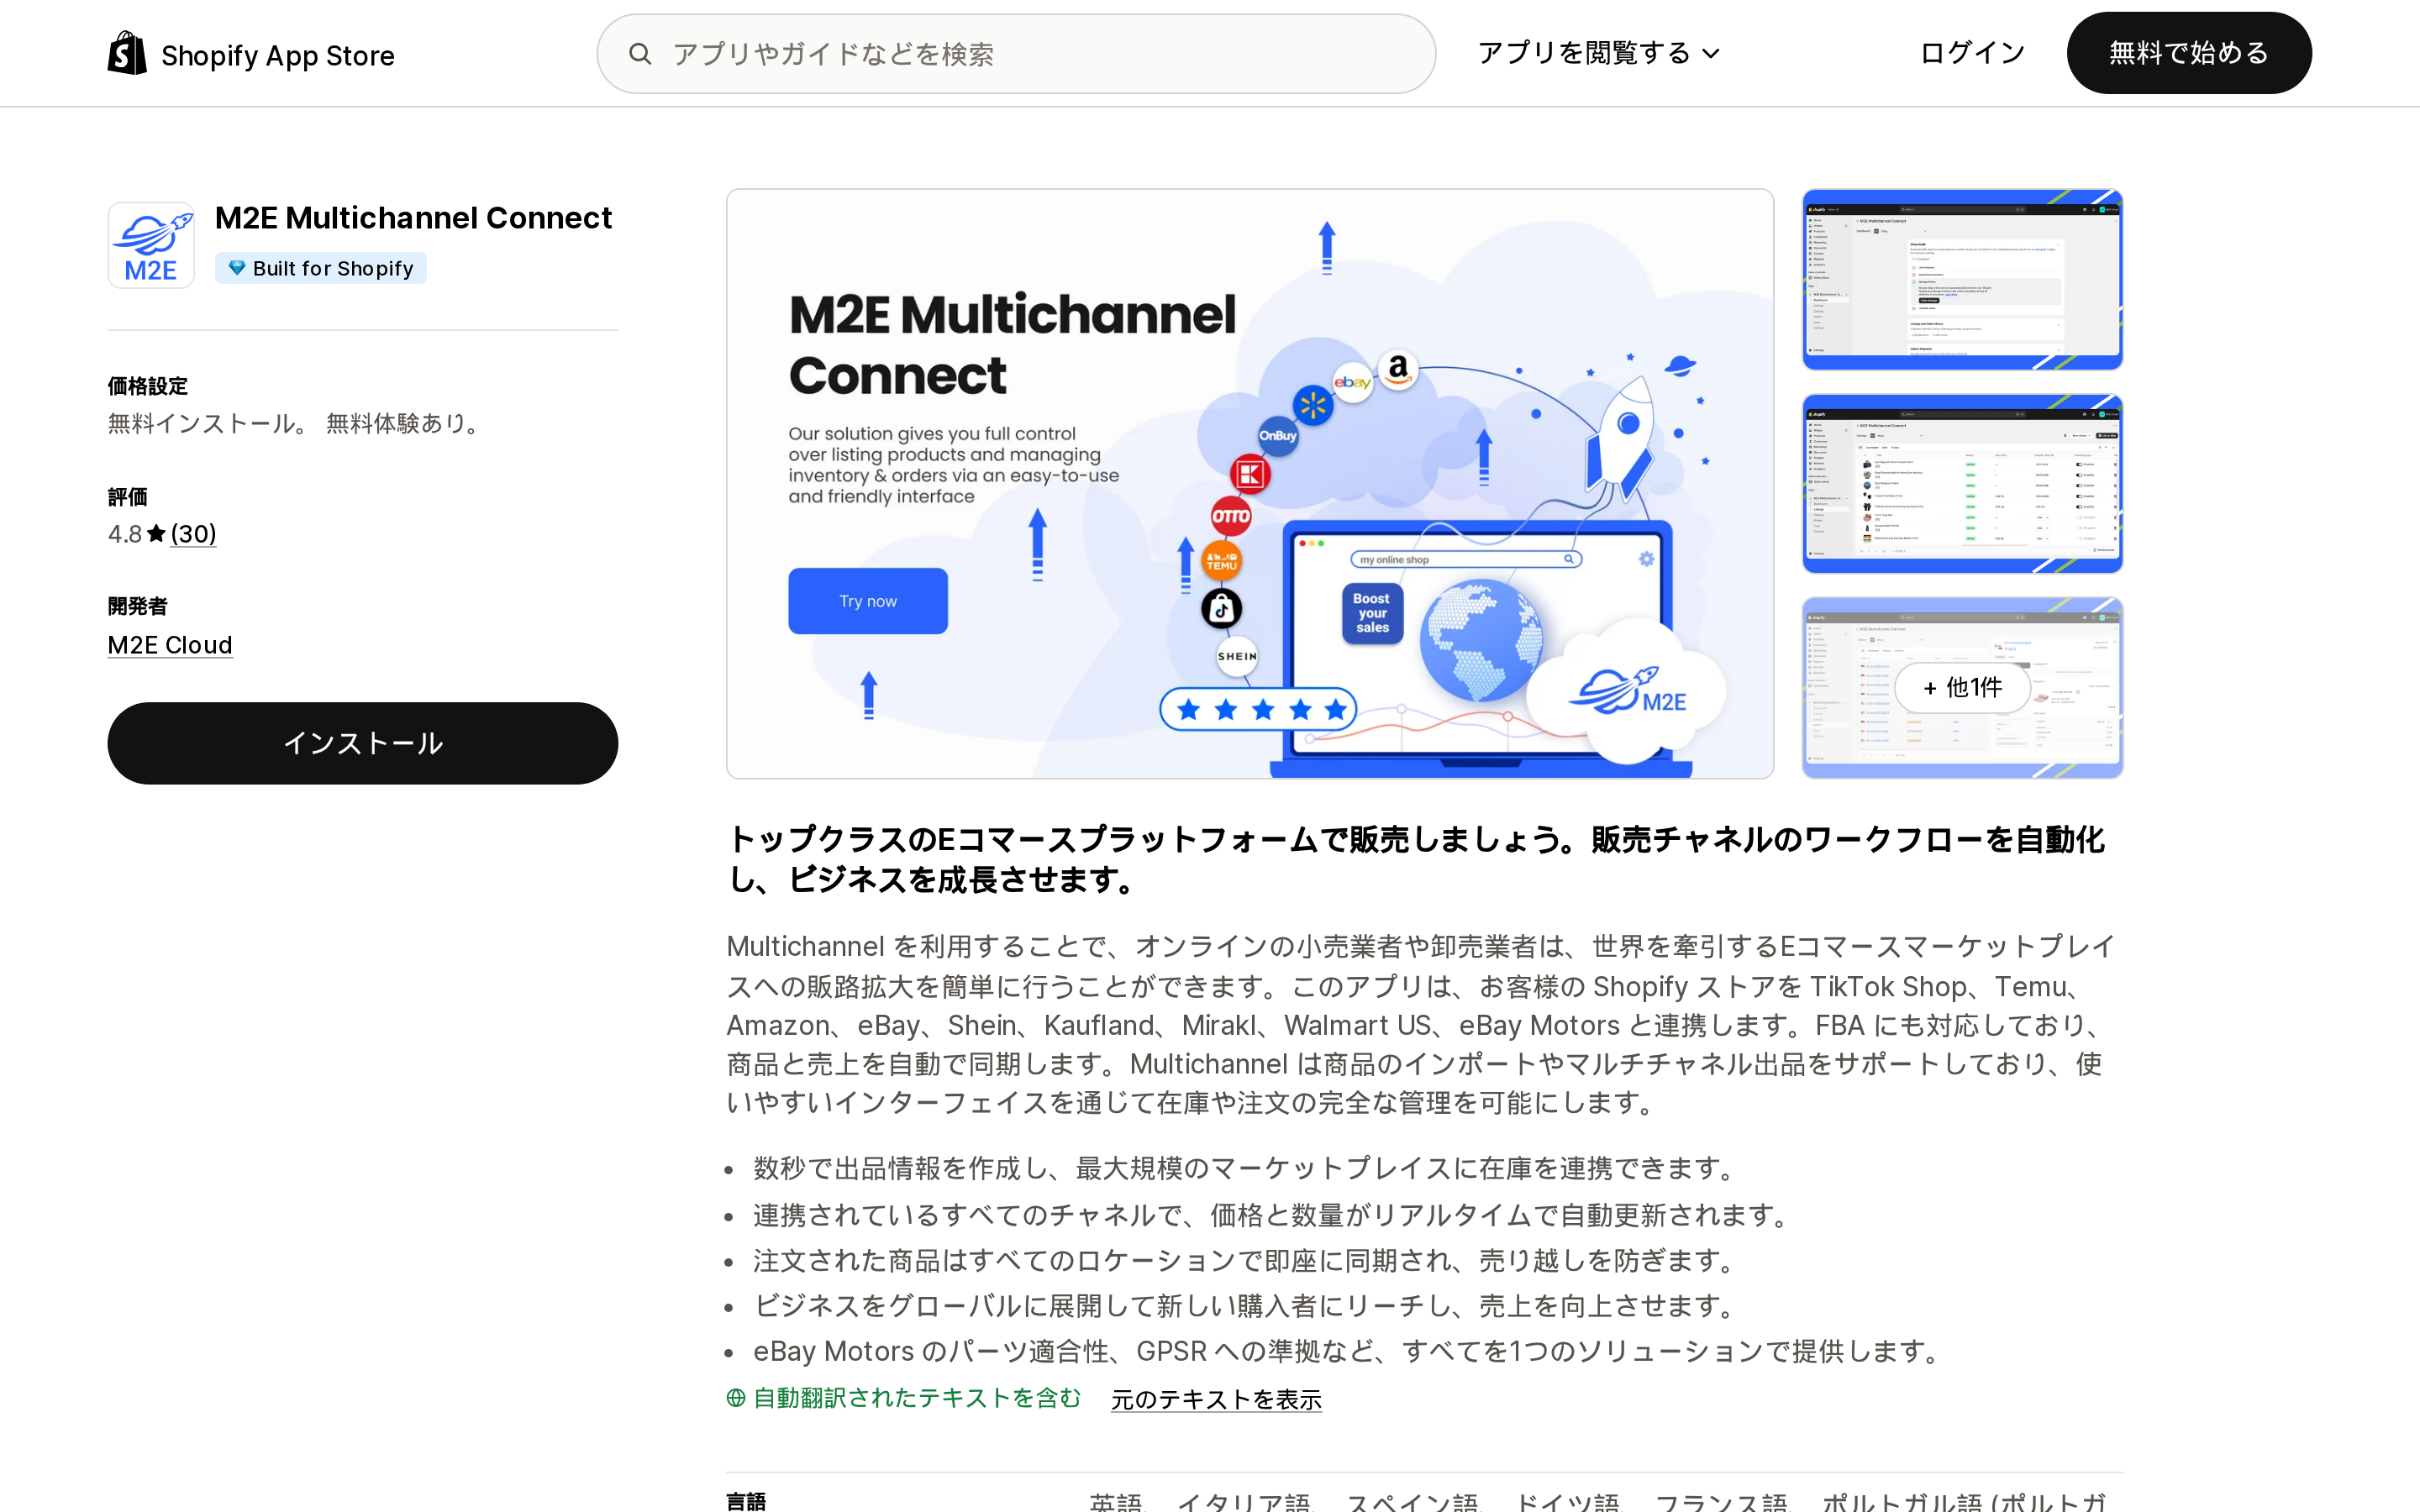Open the M2E Cloud developer link
Image resolution: width=2420 pixels, height=1512 pixels.
tap(170, 645)
